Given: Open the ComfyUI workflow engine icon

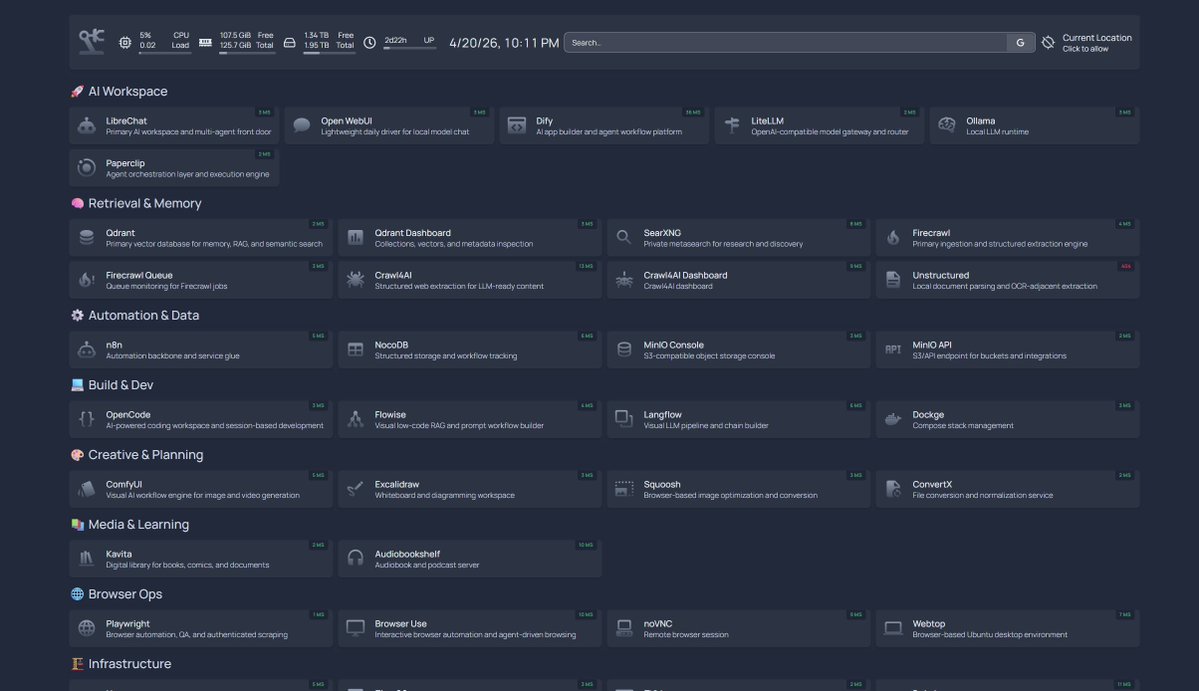Looking at the screenshot, I should click(x=86, y=488).
